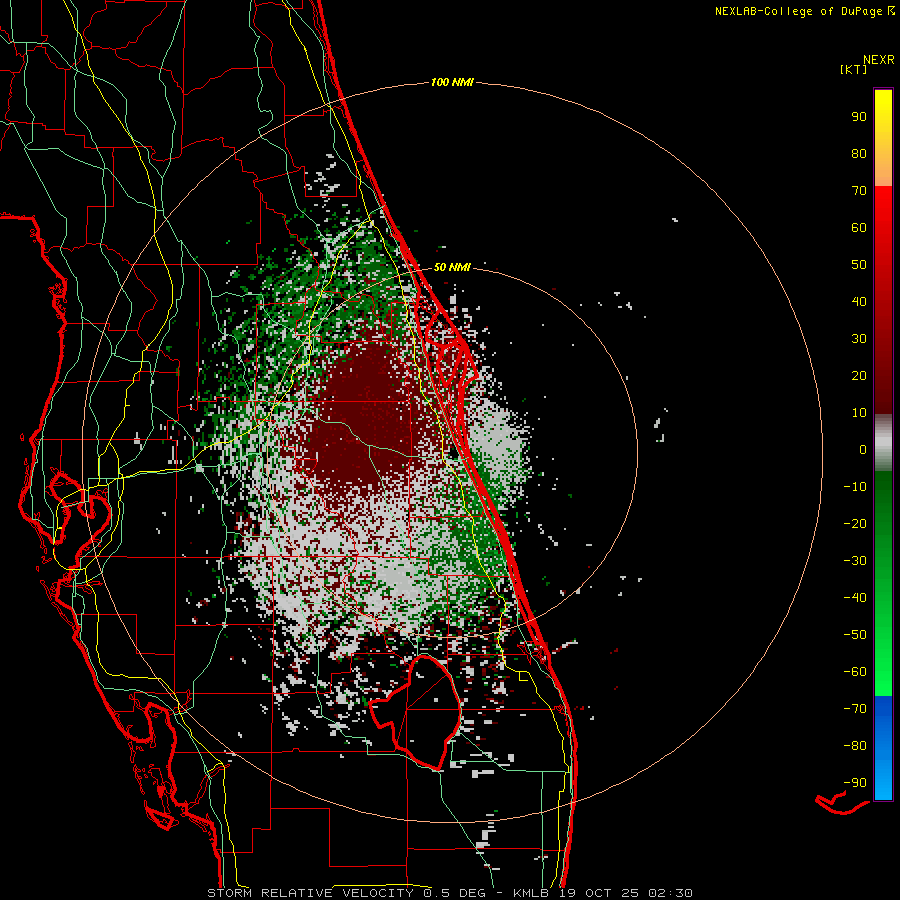Viewport: 900px width, 900px height.
Task: Click the 70 value on the velocity scale
Action: [859, 191]
